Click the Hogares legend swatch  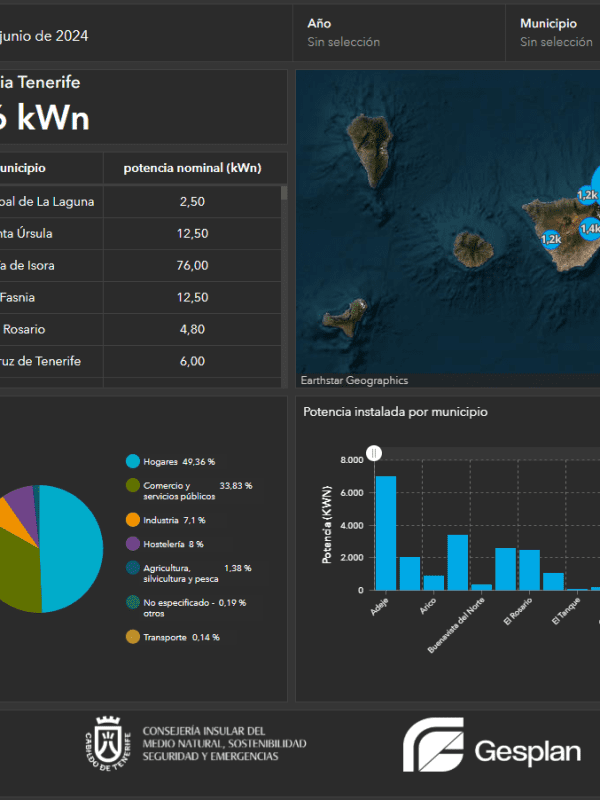133,461
